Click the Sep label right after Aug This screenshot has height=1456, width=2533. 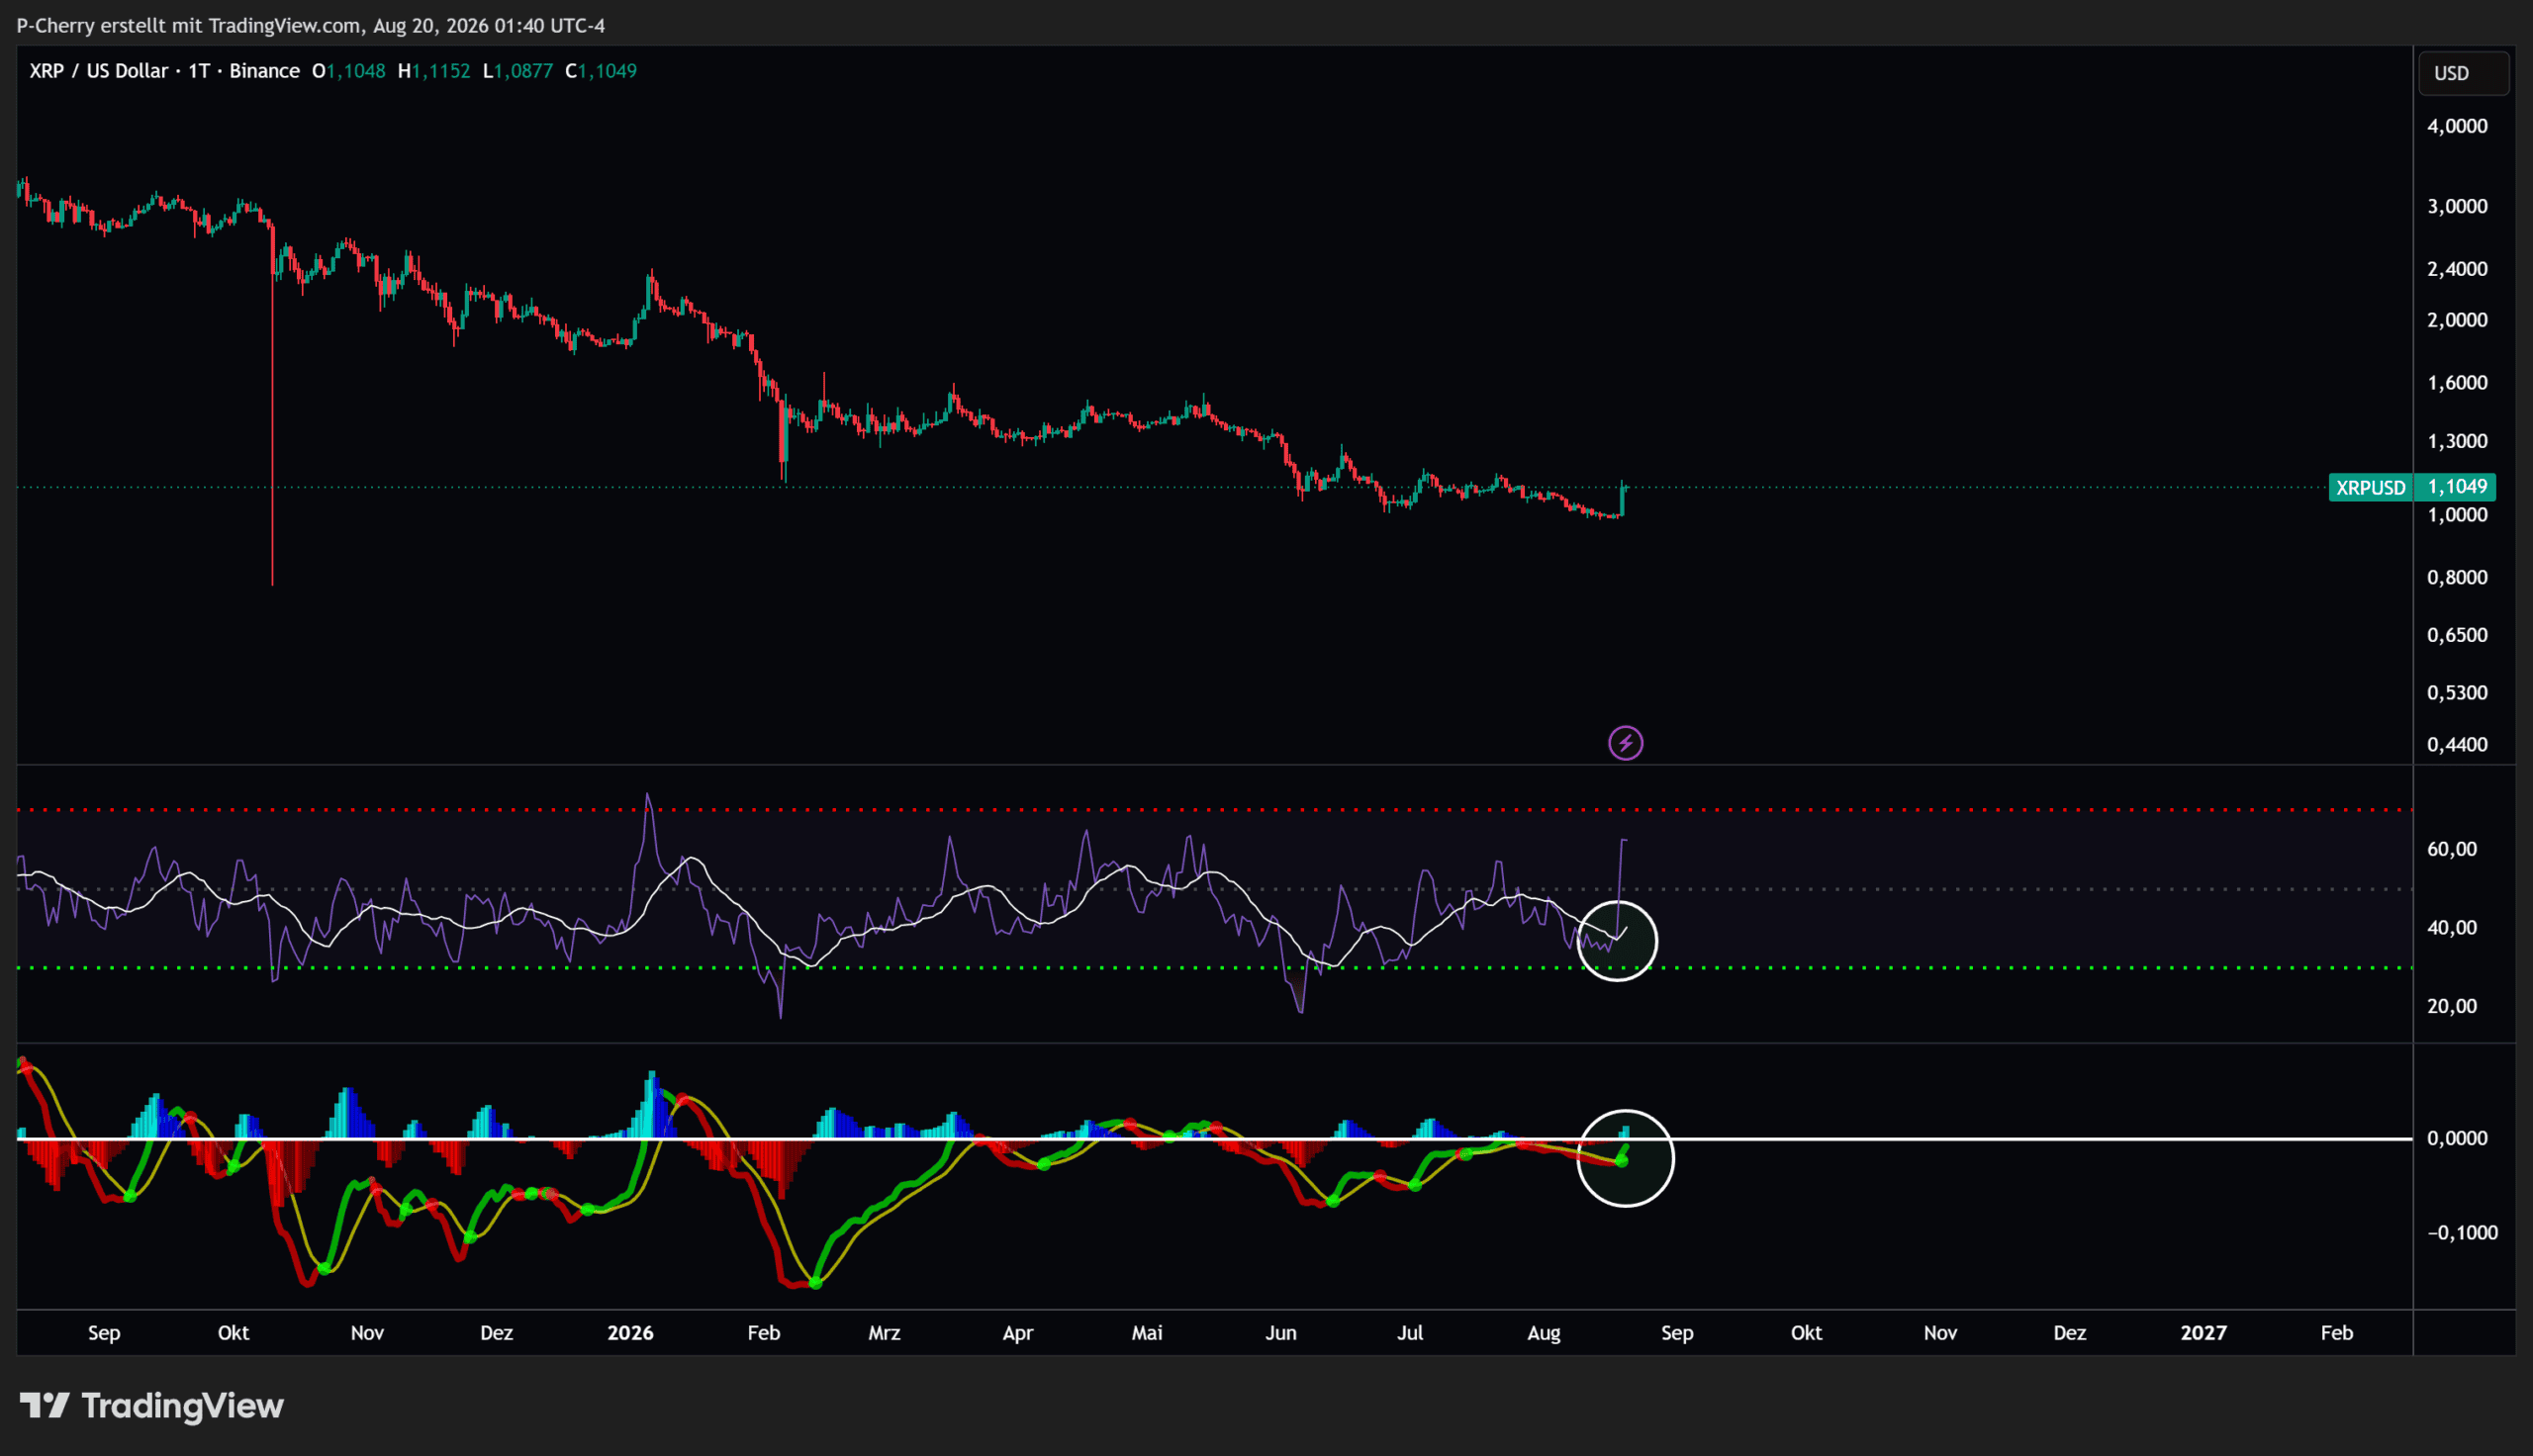coord(1677,1333)
